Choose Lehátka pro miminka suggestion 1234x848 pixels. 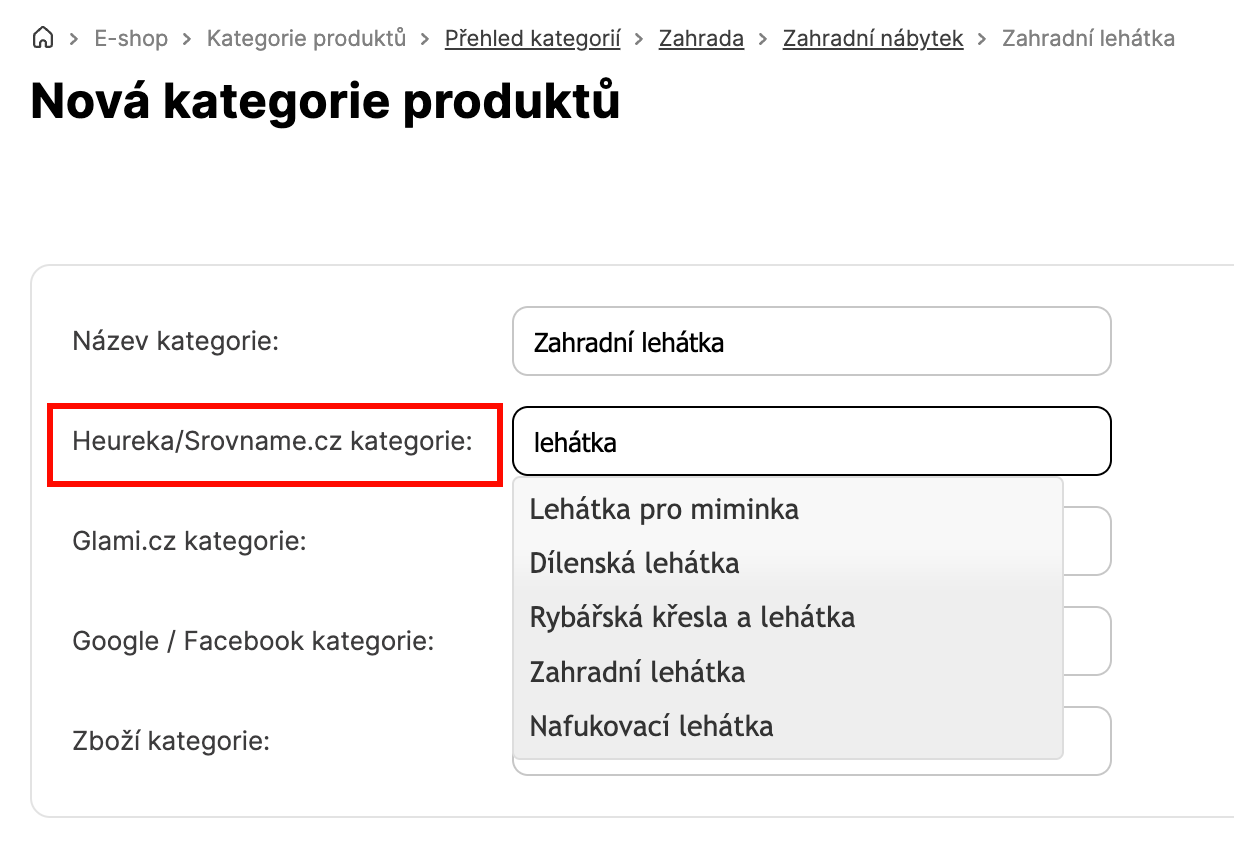(x=664, y=510)
